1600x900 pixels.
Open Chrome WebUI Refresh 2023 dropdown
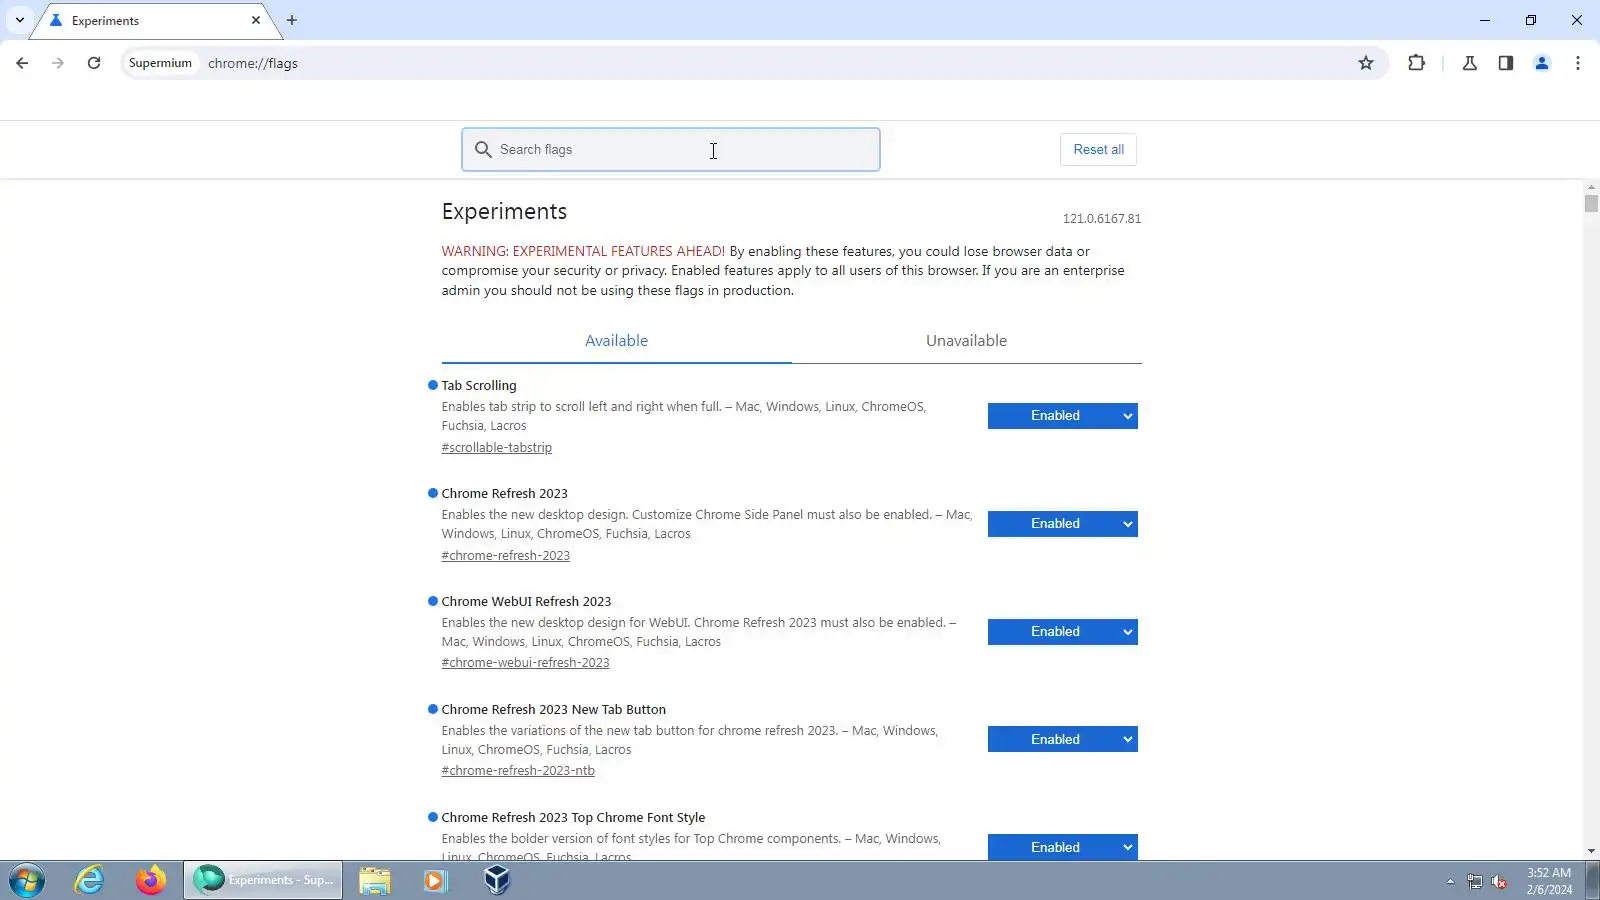pos(1063,632)
